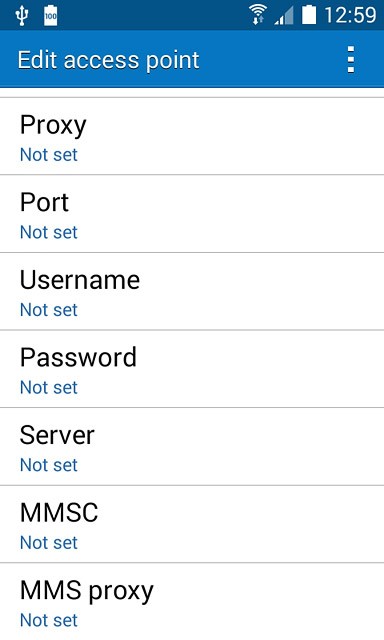Tap 'Not set' under Proxy
Image resolution: width=384 pixels, height=640 pixels.
coord(49,155)
